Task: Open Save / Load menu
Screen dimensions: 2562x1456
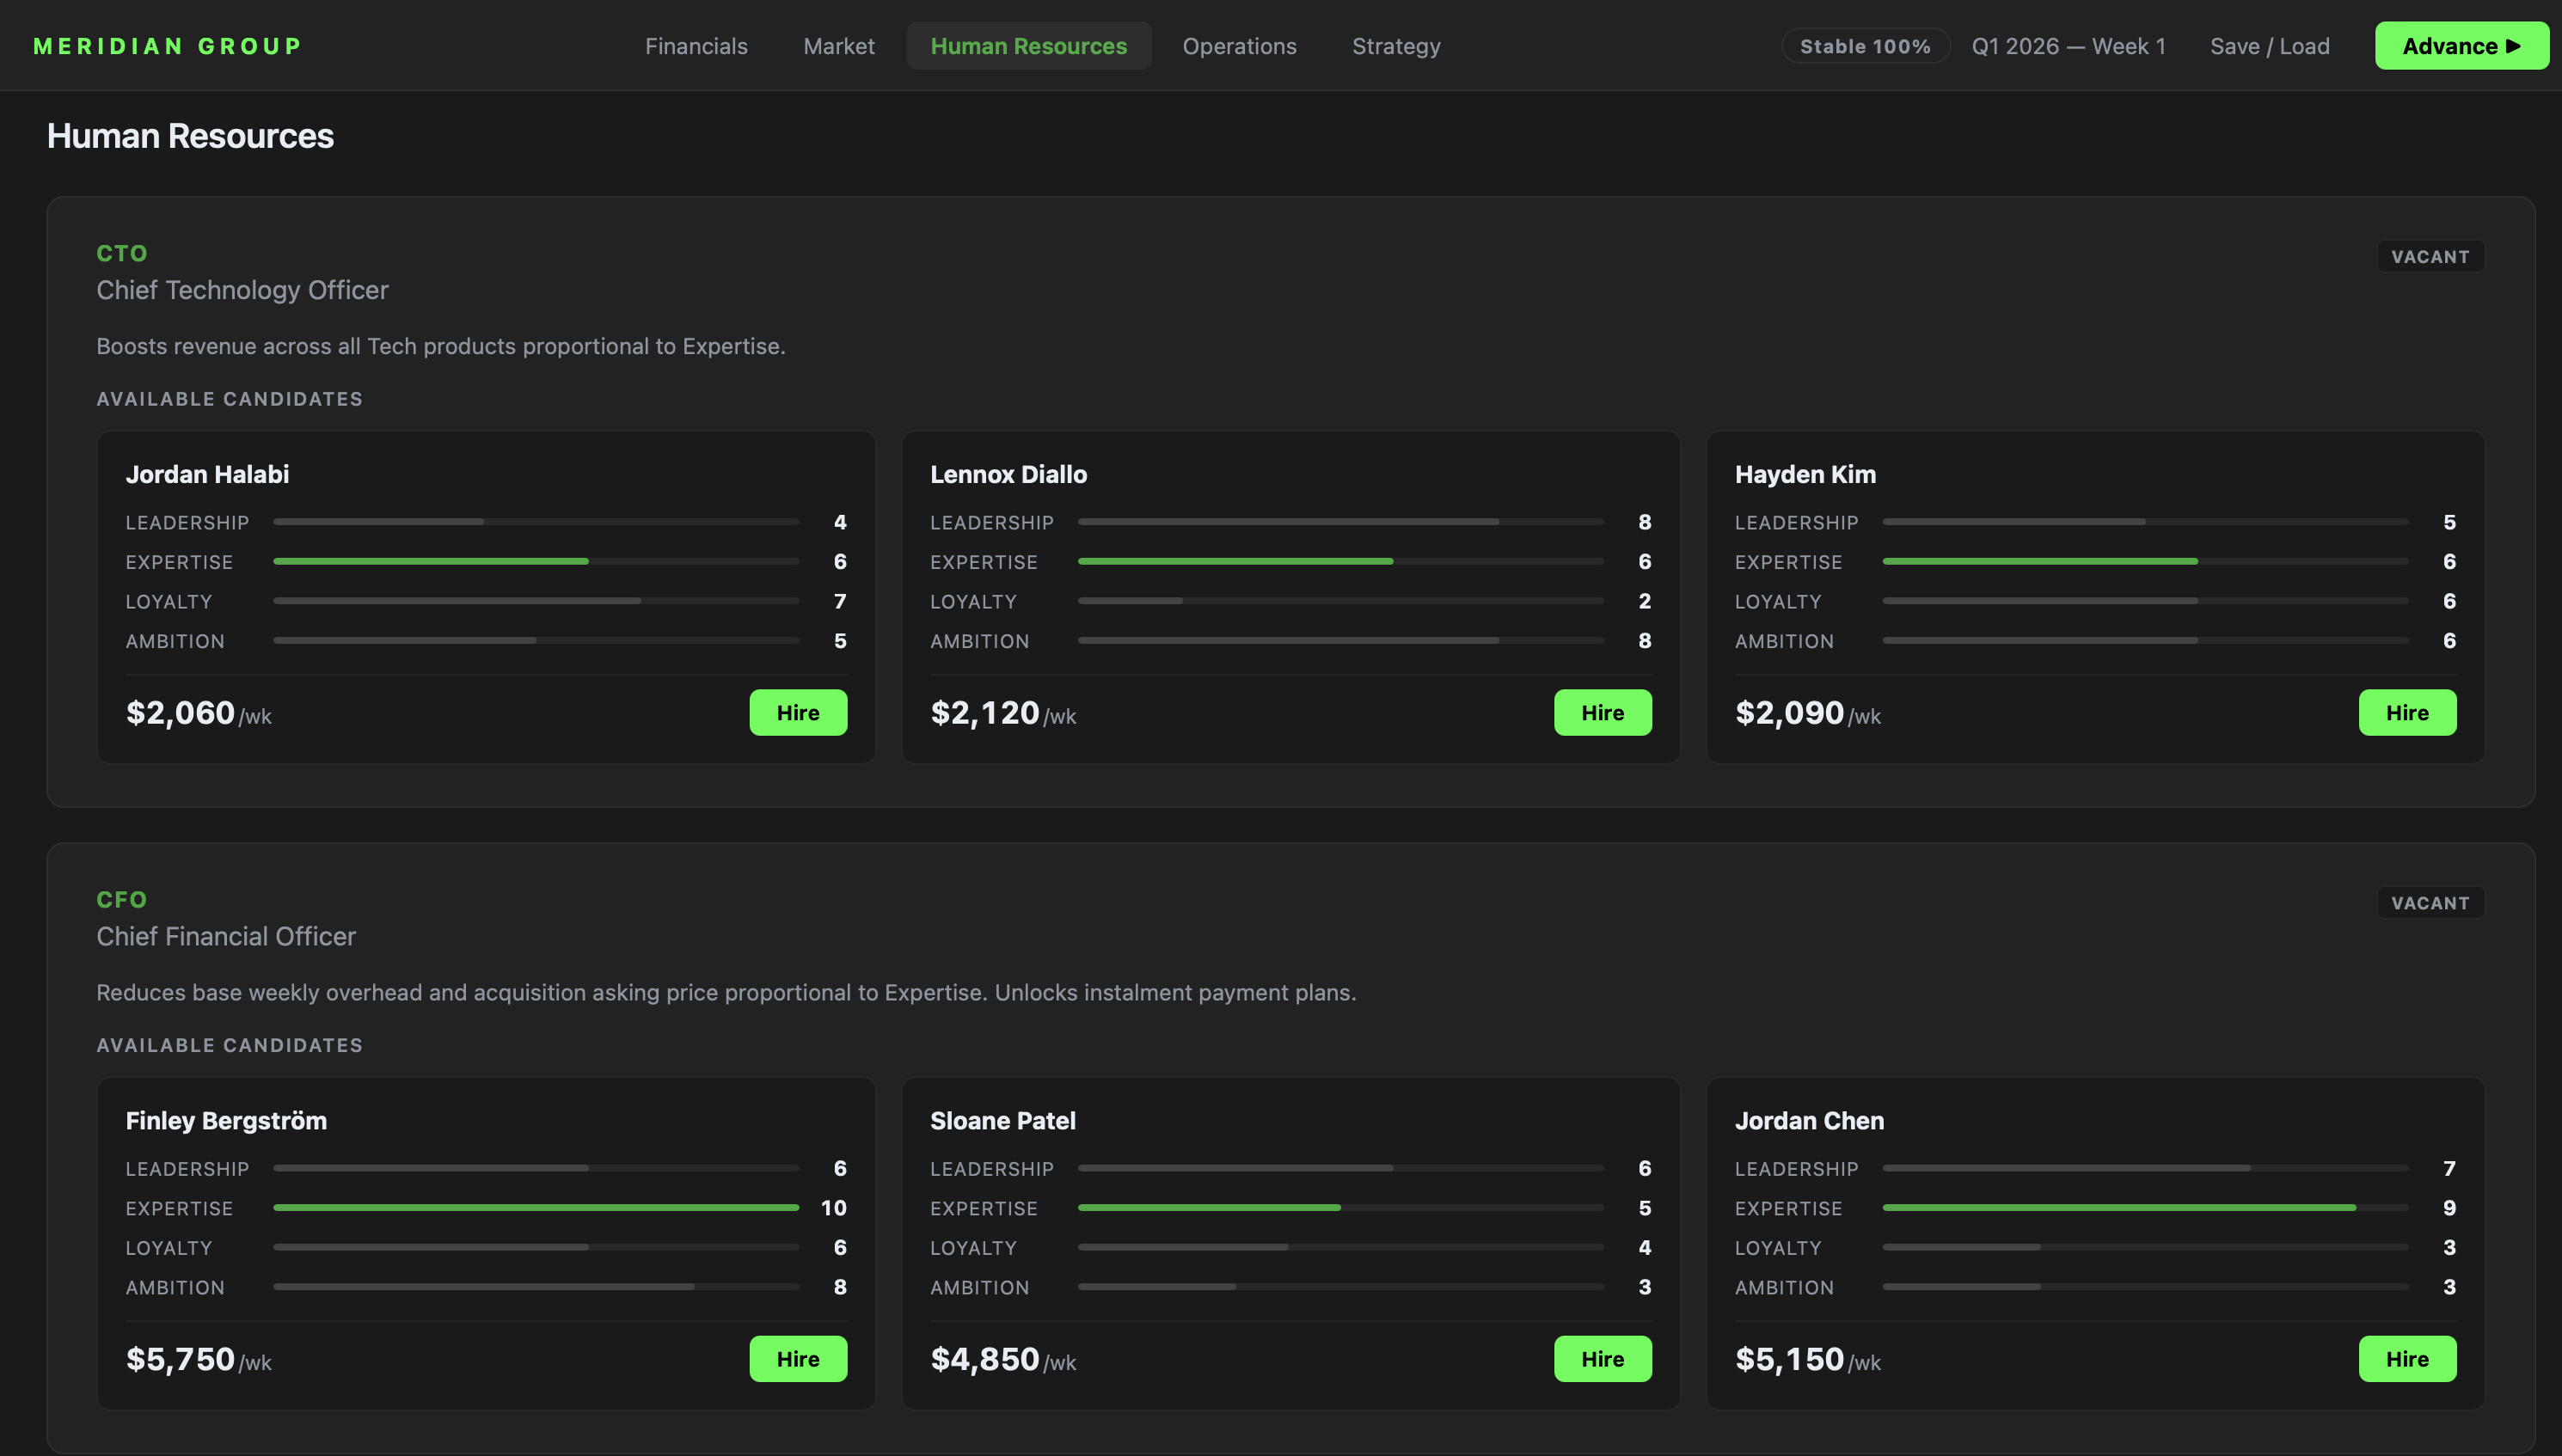Action: click(2269, 46)
